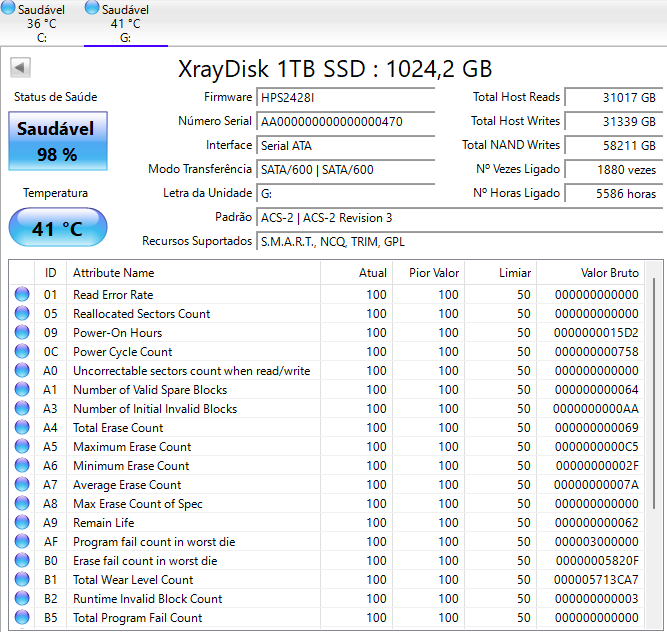Click the Recursos Suportados value field
This screenshot has width=667, height=632.
pos(457,242)
